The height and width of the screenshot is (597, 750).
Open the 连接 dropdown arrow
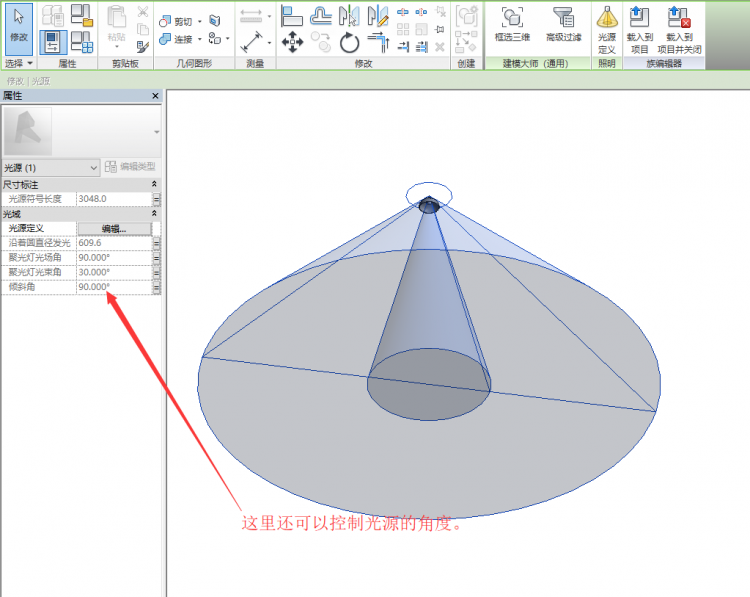tap(200, 39)
